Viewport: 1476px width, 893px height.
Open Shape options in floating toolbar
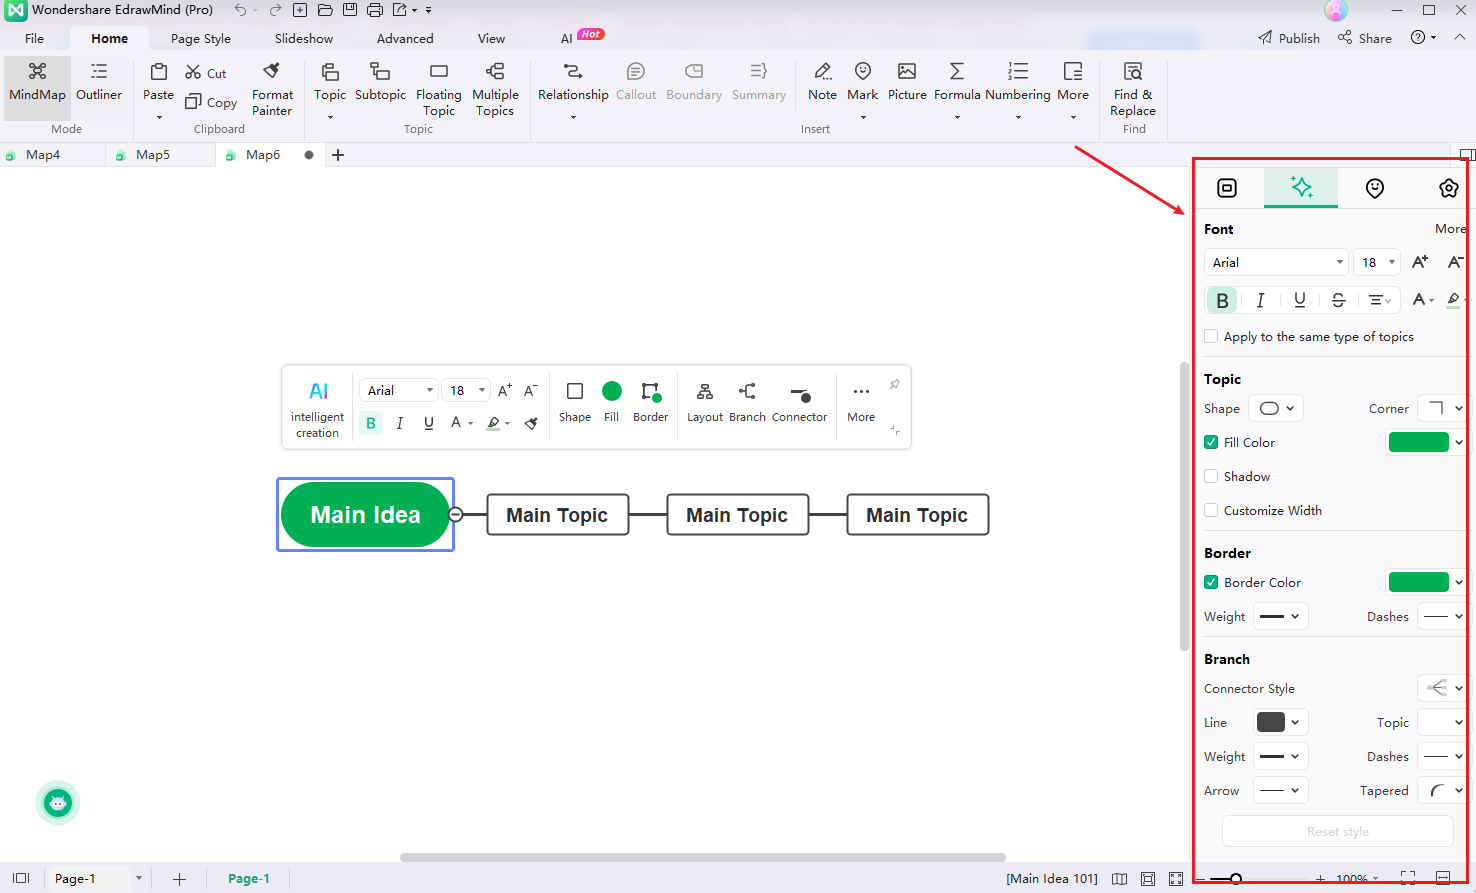pos(575,403)
